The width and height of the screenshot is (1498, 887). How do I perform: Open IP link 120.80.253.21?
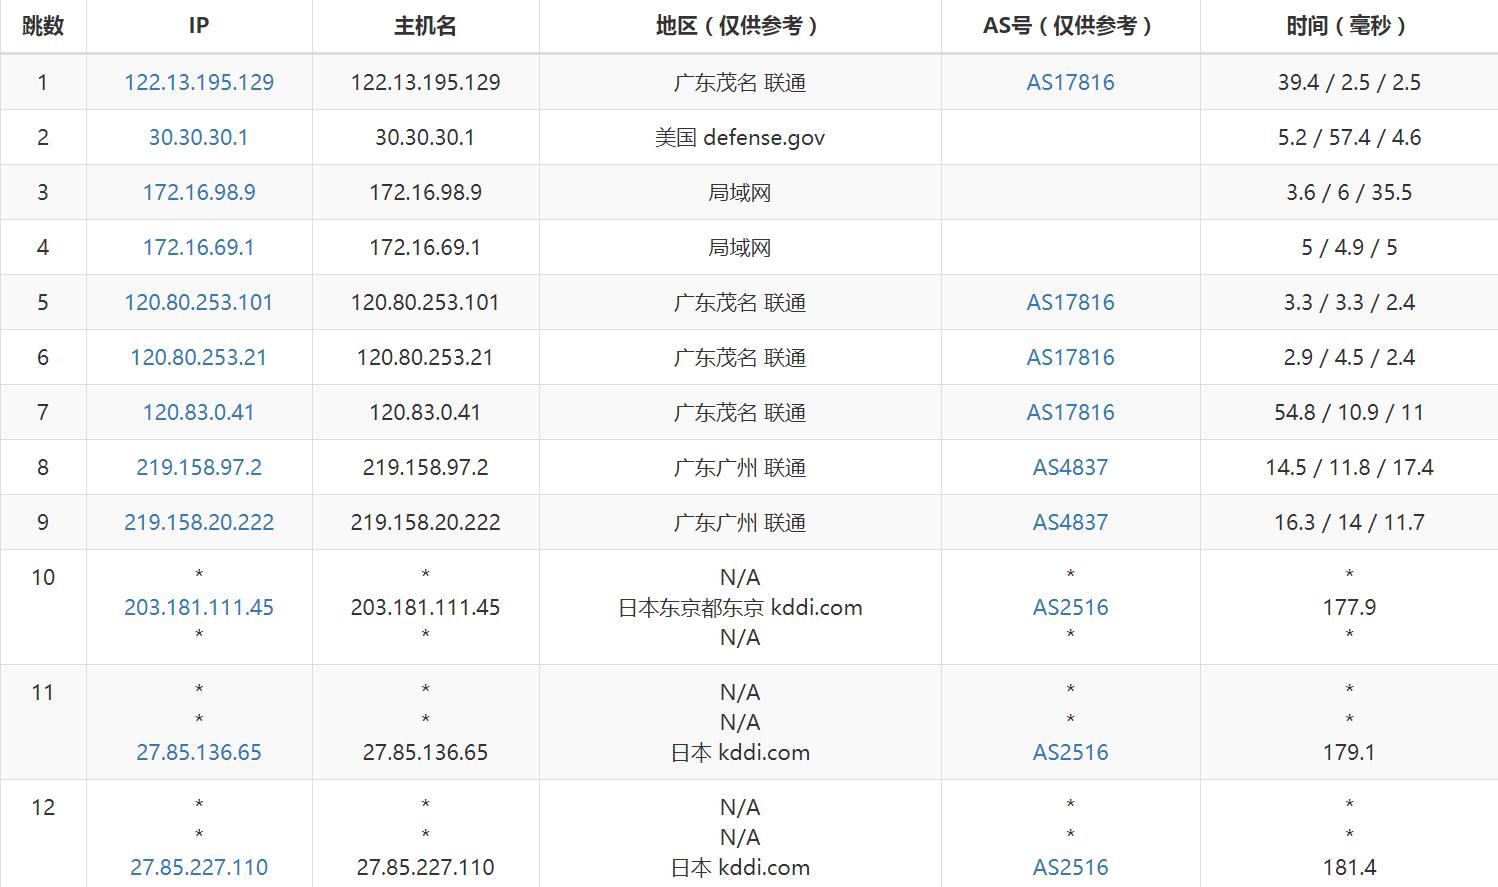point(199,357)
